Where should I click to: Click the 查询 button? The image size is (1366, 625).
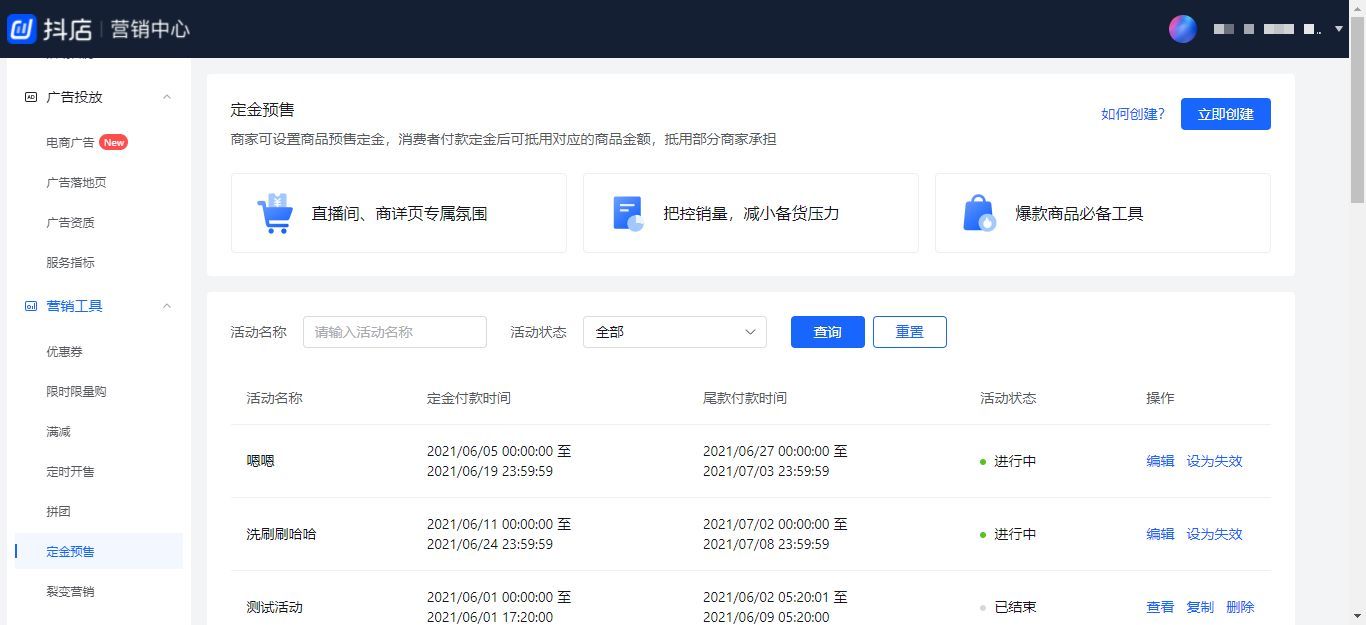827,332
